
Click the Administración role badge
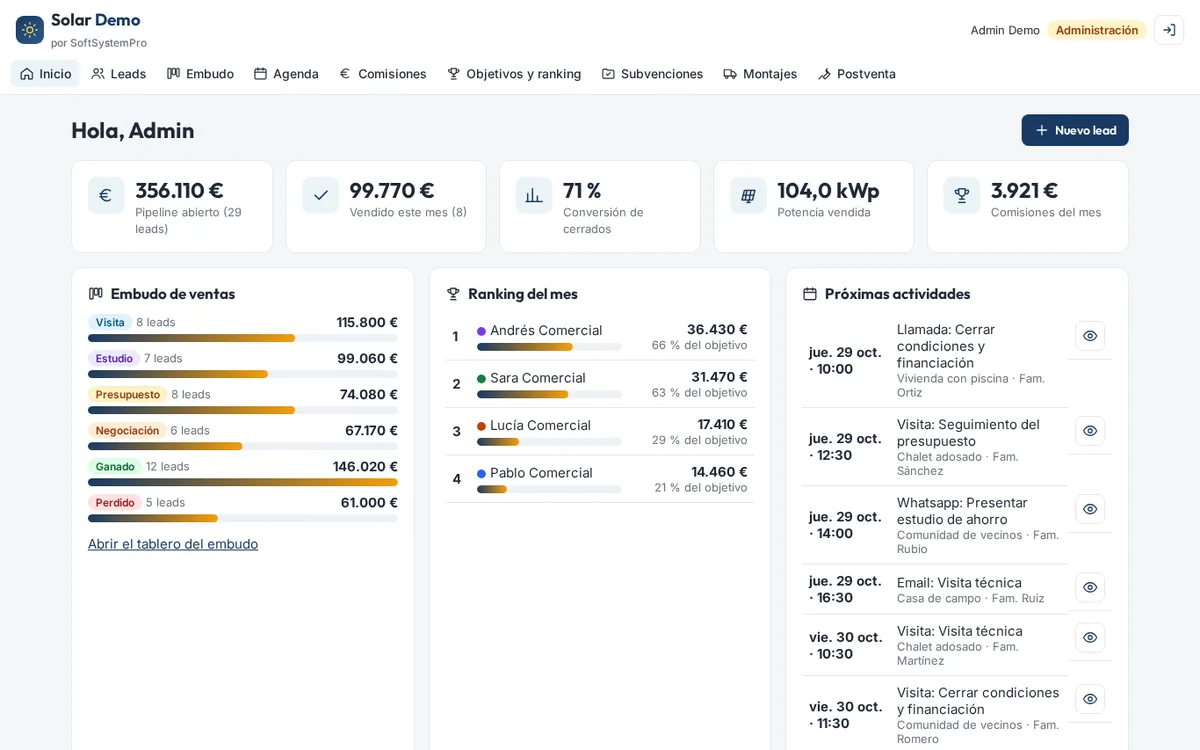pos(1097,30)
